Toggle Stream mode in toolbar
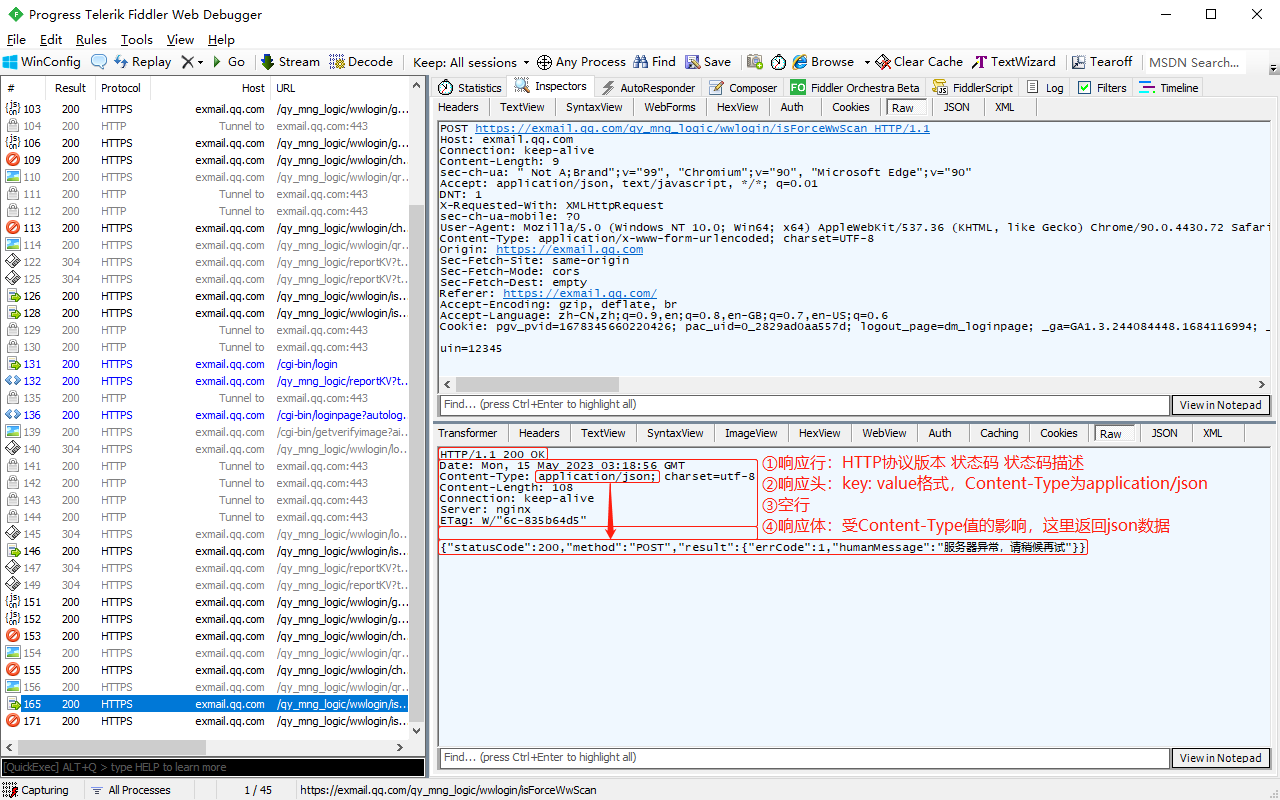This screenshot has height=800, width=1280. tap(290, 62)
